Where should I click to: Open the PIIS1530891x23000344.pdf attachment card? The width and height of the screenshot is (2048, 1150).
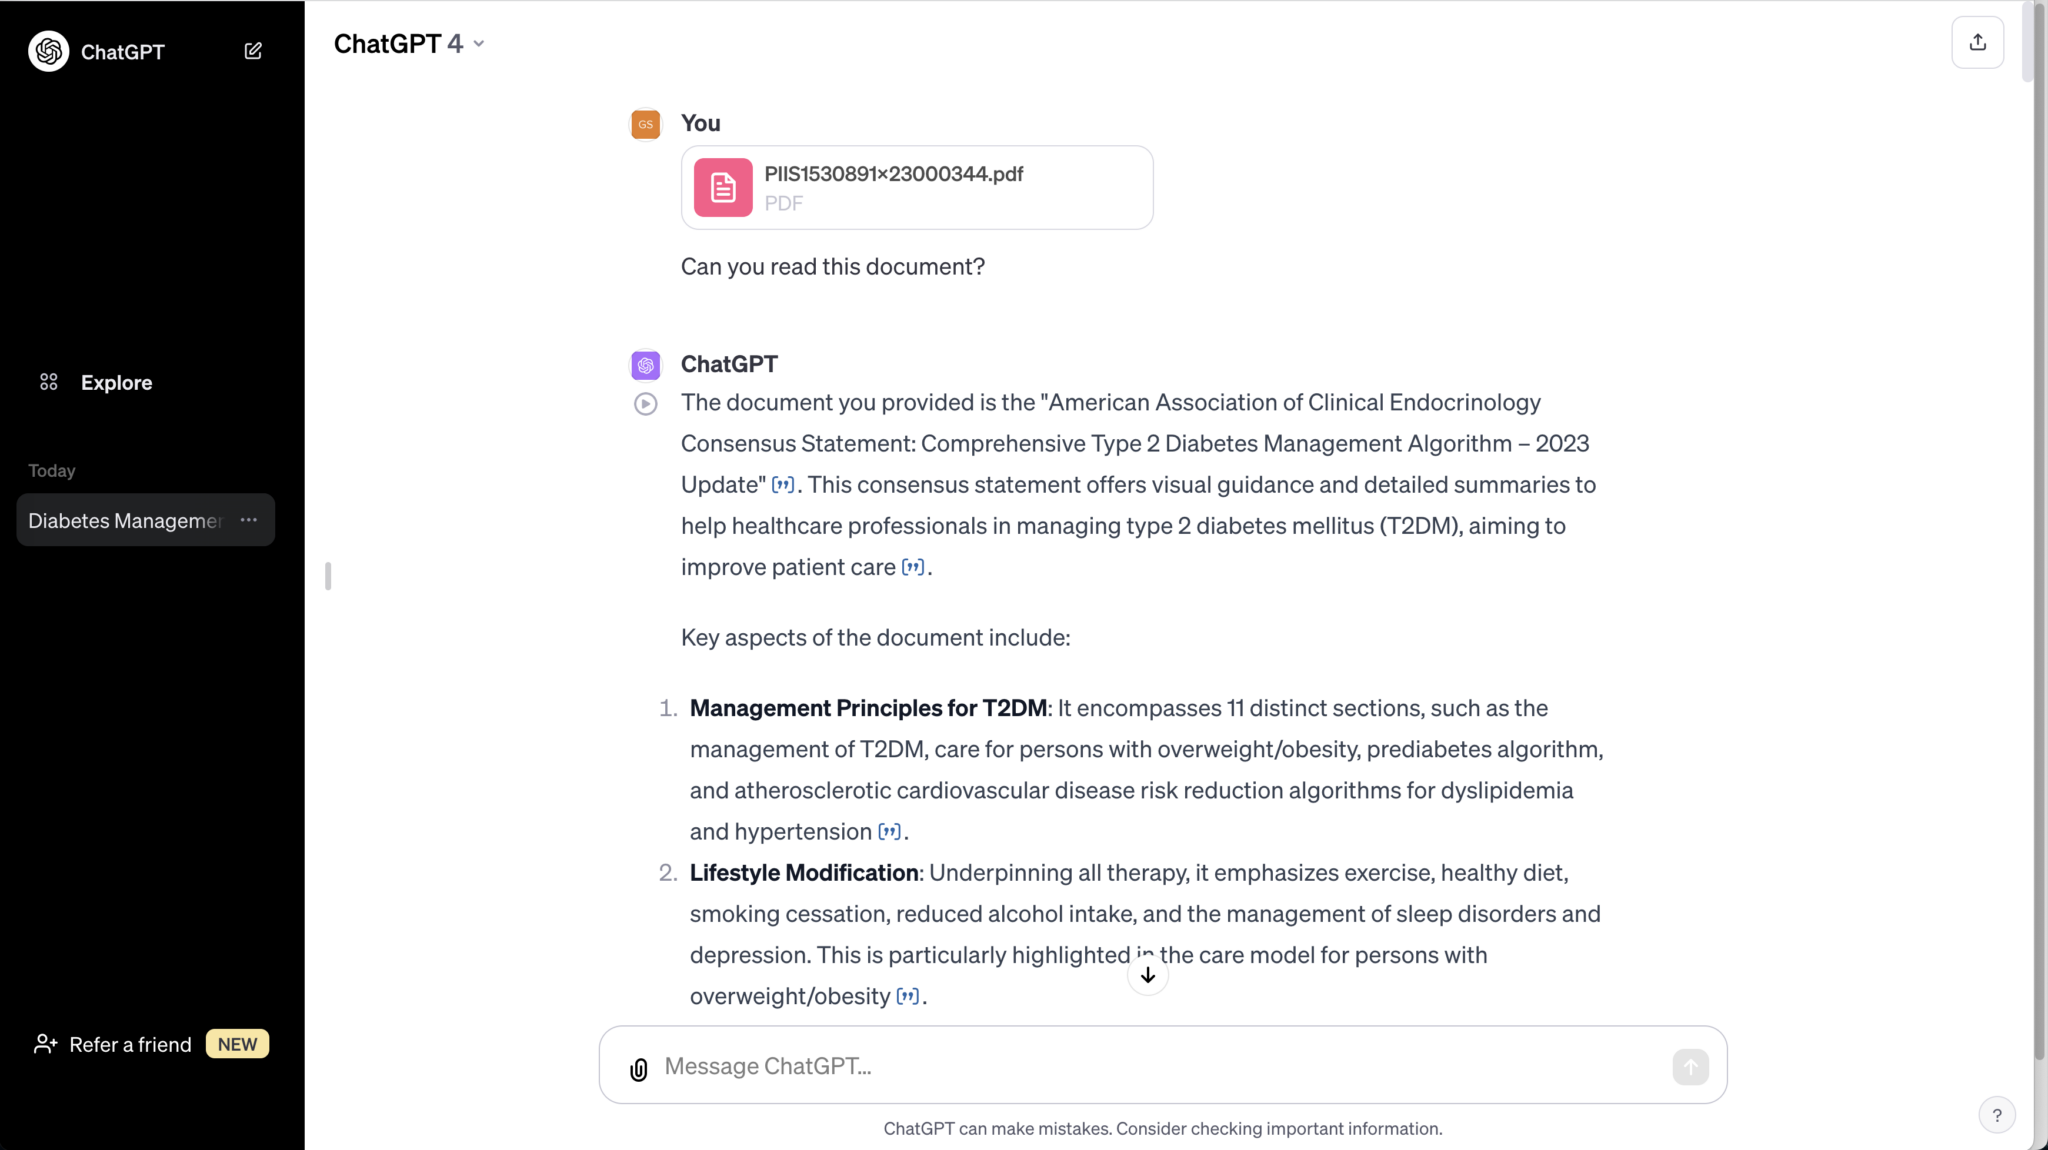coord(916,187)
